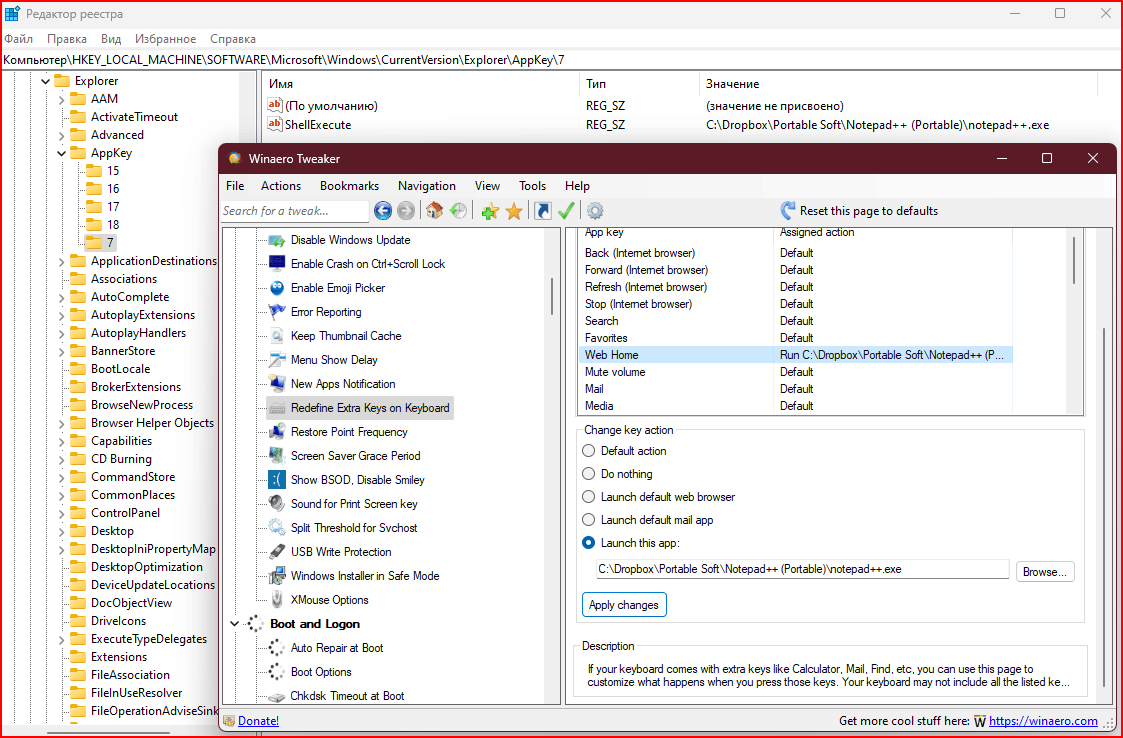Open the Winaero File menu
Viewport: 1123px width, 738px height.
[x=235, y=186]
